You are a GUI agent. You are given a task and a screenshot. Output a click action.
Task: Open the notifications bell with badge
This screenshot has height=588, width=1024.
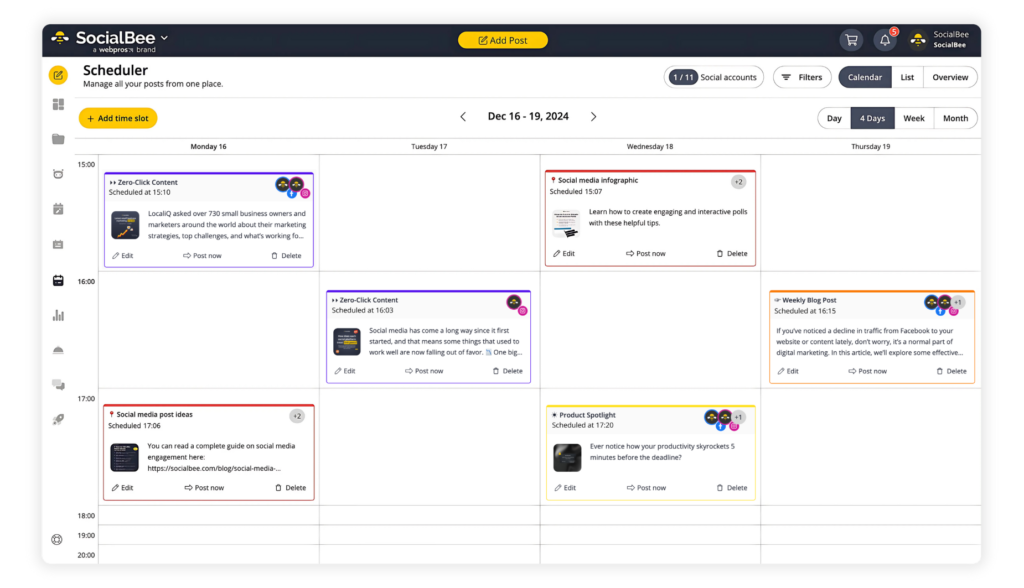(884, 39)
